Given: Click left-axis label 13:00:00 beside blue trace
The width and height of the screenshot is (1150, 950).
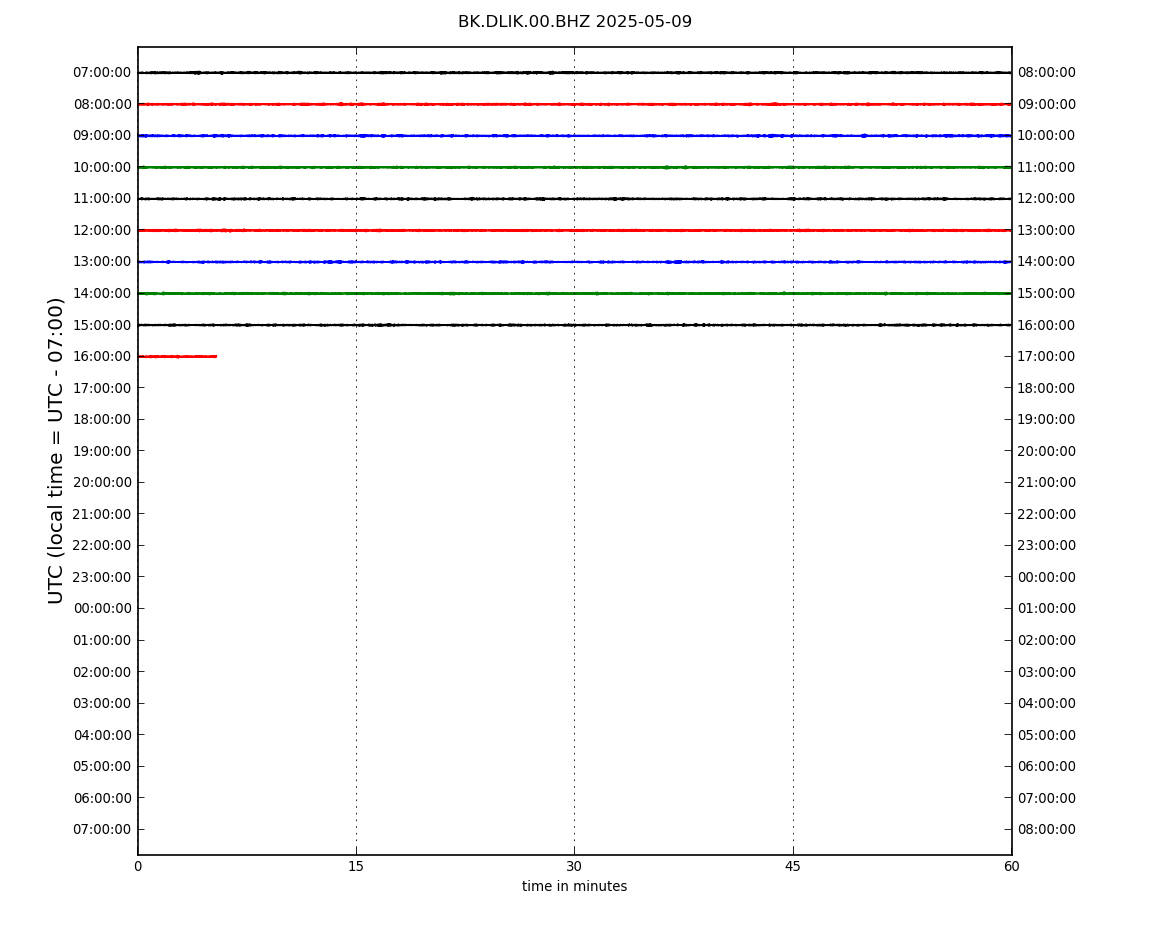Looking at the screenshot, I should [x=102, y=262].
